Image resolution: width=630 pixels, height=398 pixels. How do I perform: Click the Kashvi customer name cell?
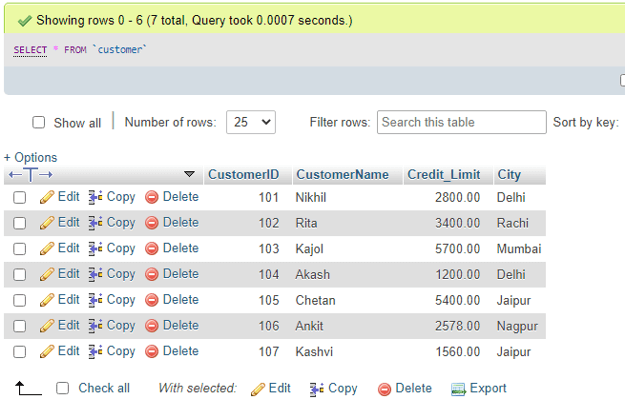pyautogui.click(x=314, y=352)
